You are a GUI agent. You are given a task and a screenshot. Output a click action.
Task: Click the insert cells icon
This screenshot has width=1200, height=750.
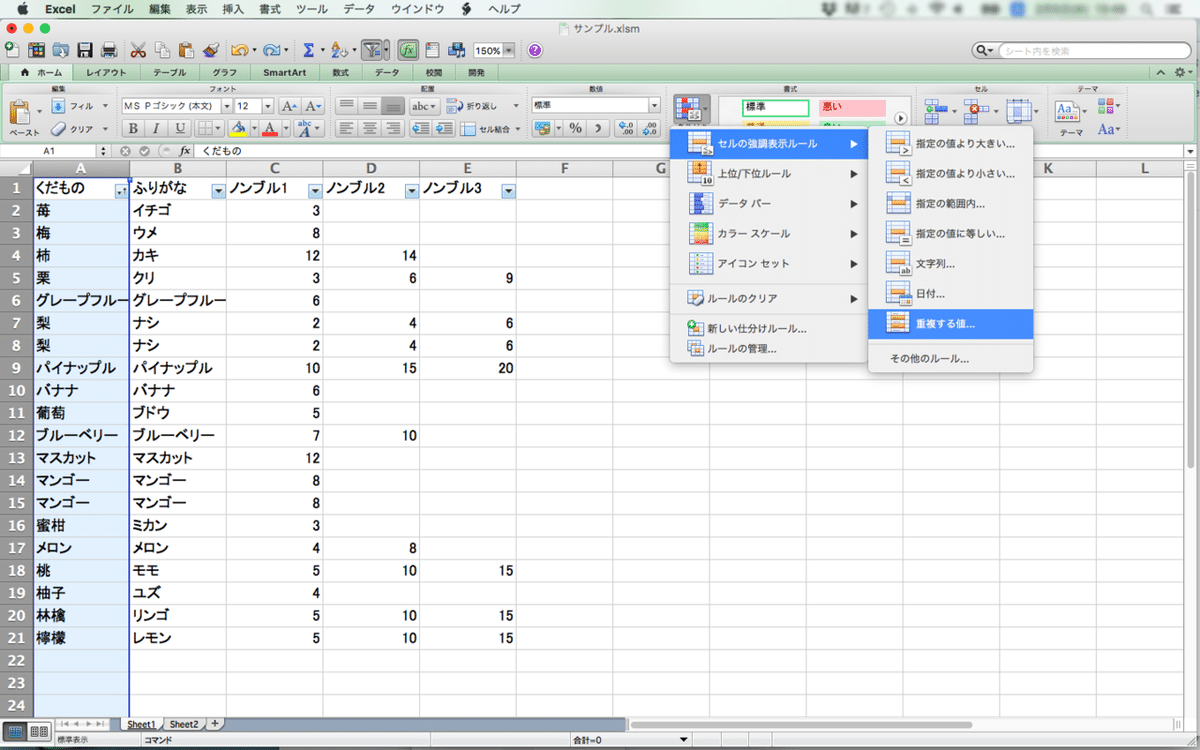pos(937,112)
